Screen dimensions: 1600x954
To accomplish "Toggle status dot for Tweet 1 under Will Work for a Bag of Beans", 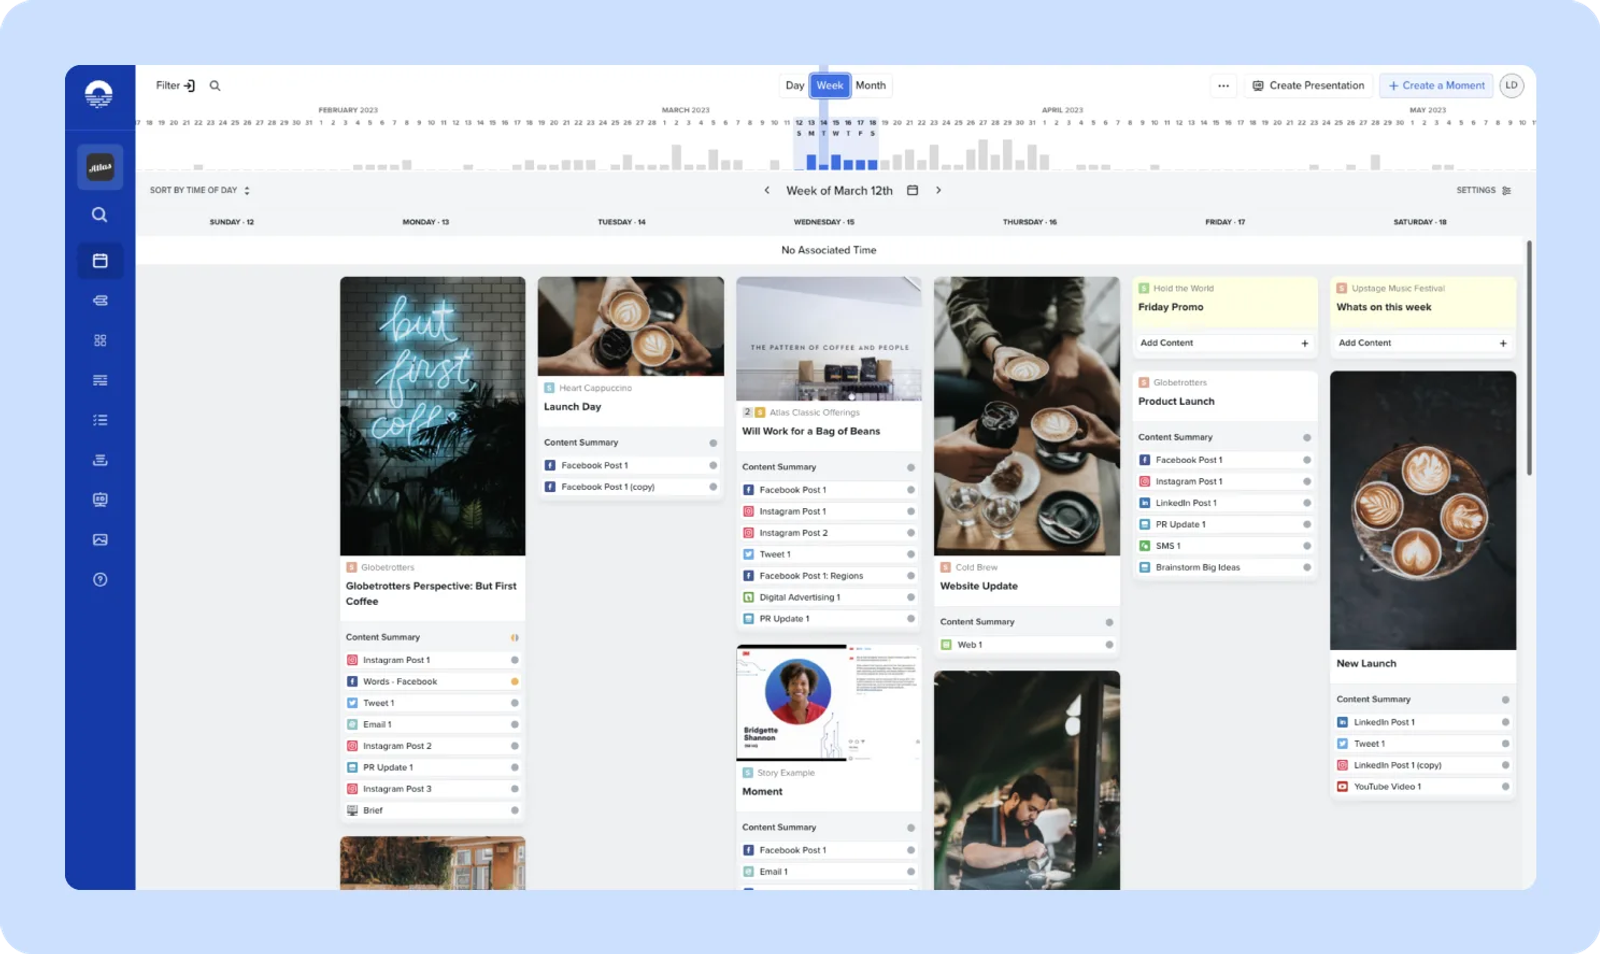I will [910, 554].
